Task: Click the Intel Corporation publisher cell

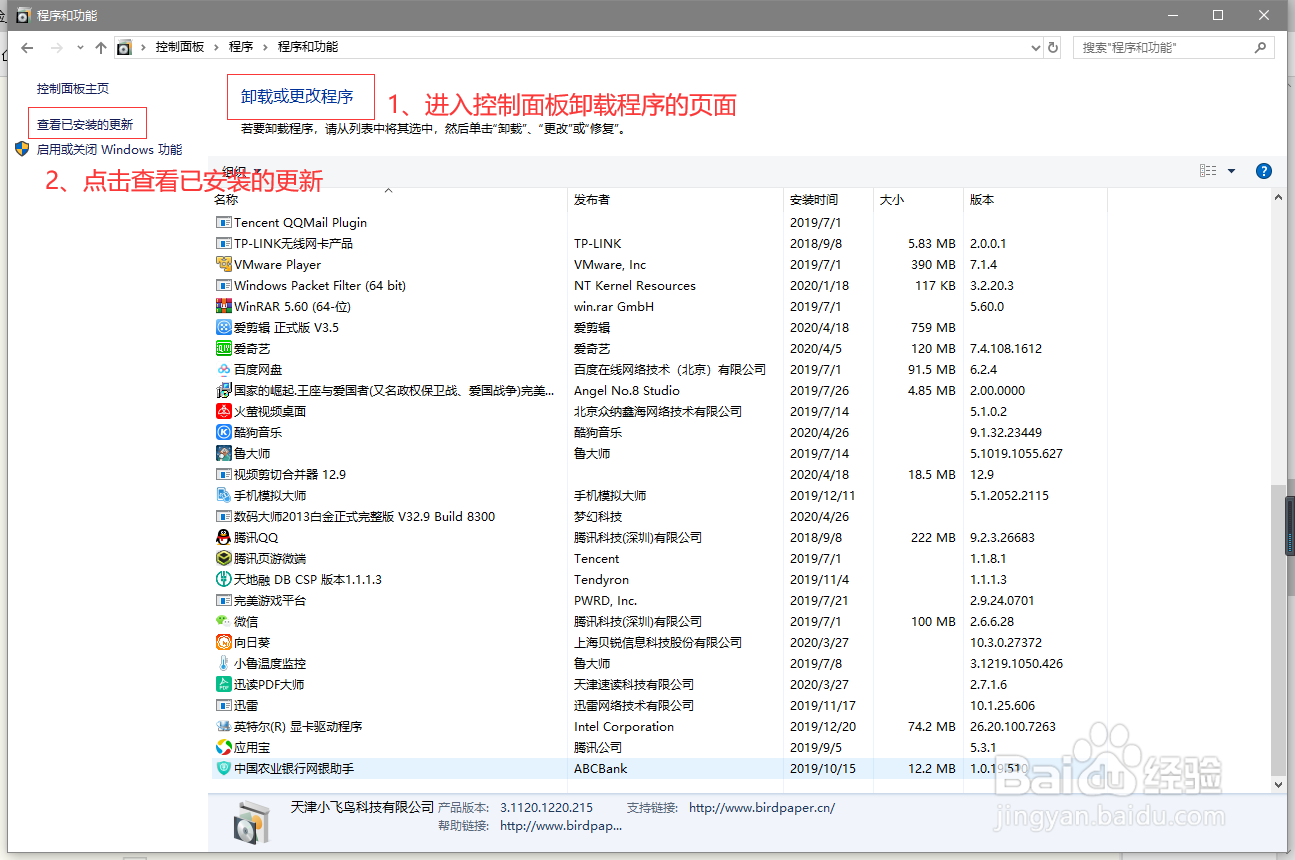Action: click(624, 727)
